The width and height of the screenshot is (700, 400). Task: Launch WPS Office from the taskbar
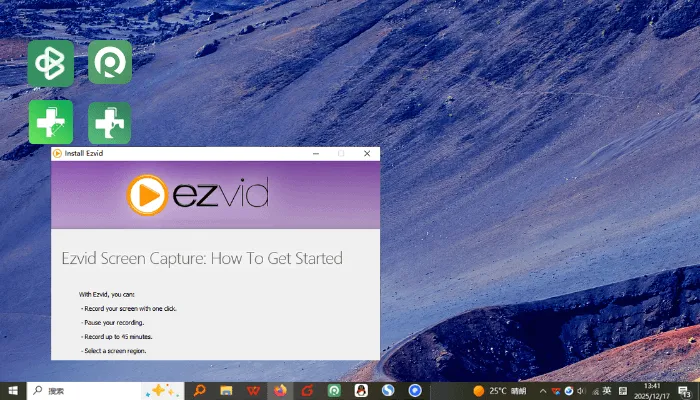(x=253, y=391)
